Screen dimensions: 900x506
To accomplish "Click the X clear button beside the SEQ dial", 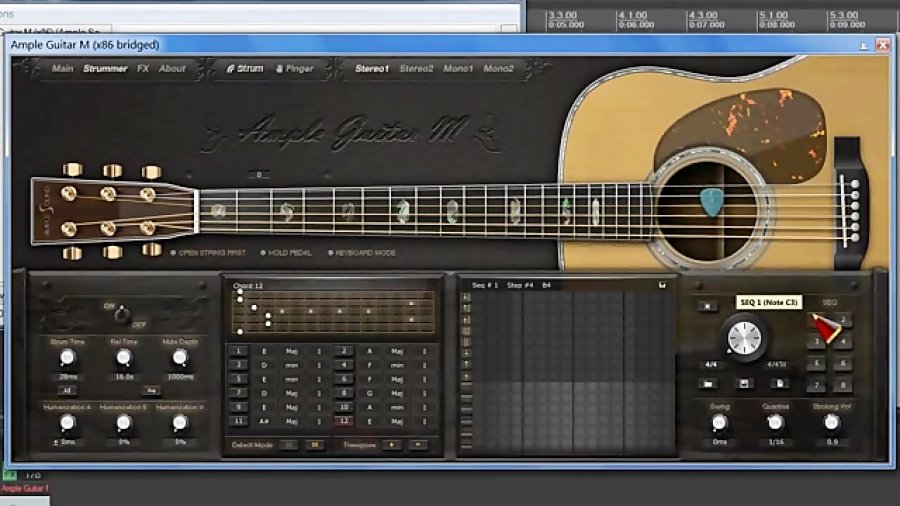I will (x=709, y=306).
